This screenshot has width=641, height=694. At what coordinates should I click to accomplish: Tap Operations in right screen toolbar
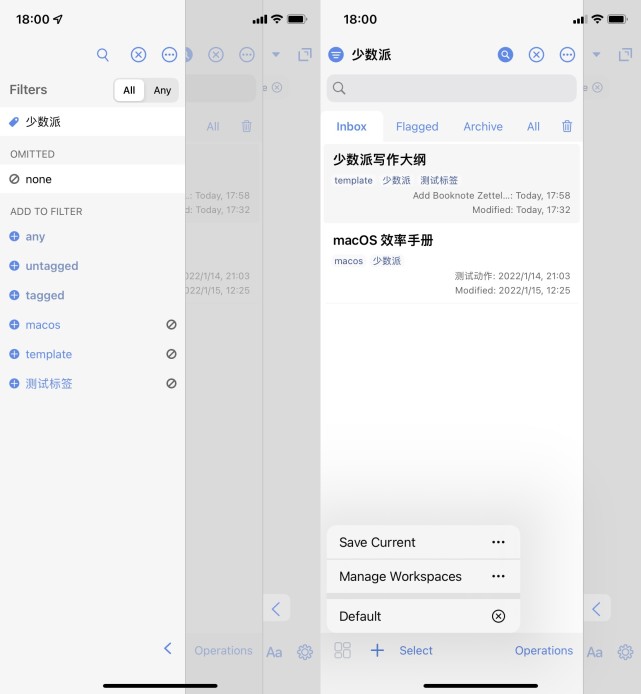tap(544, 651)
